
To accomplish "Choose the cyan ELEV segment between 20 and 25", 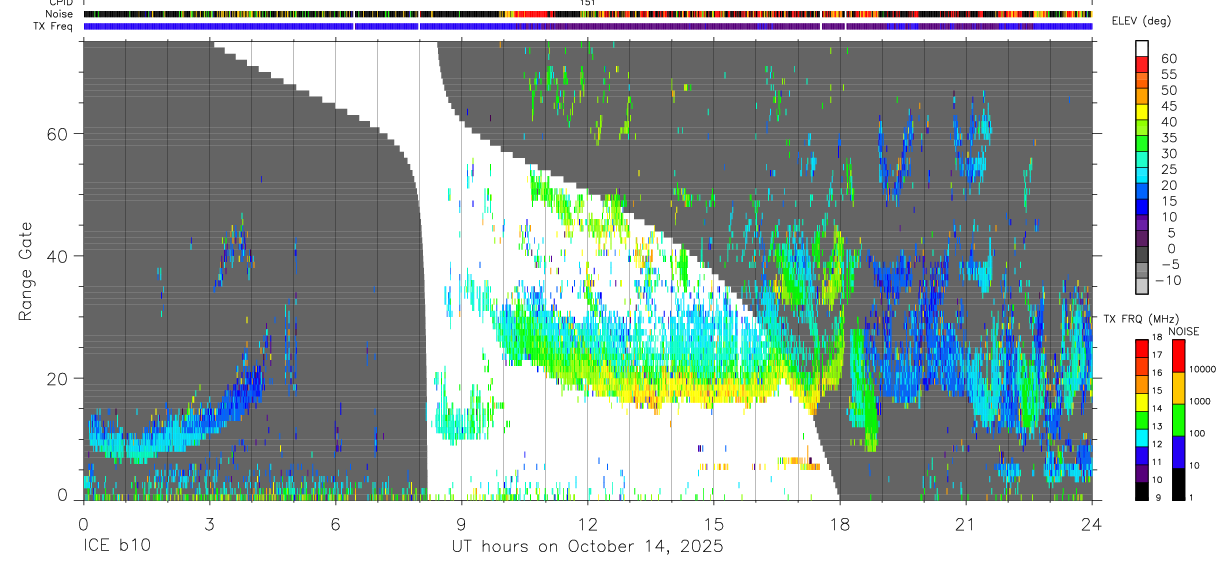I will (x=1142, y=175).
